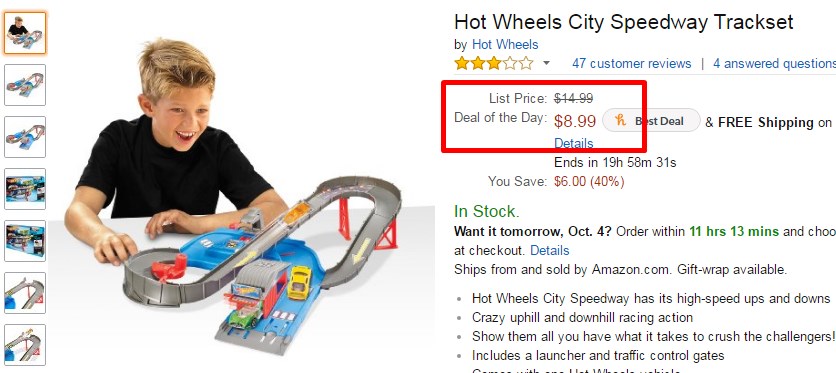Select the seventh thumbnail at the bottom
Viewport: 836px width, 373px height.
pos(25,345)
